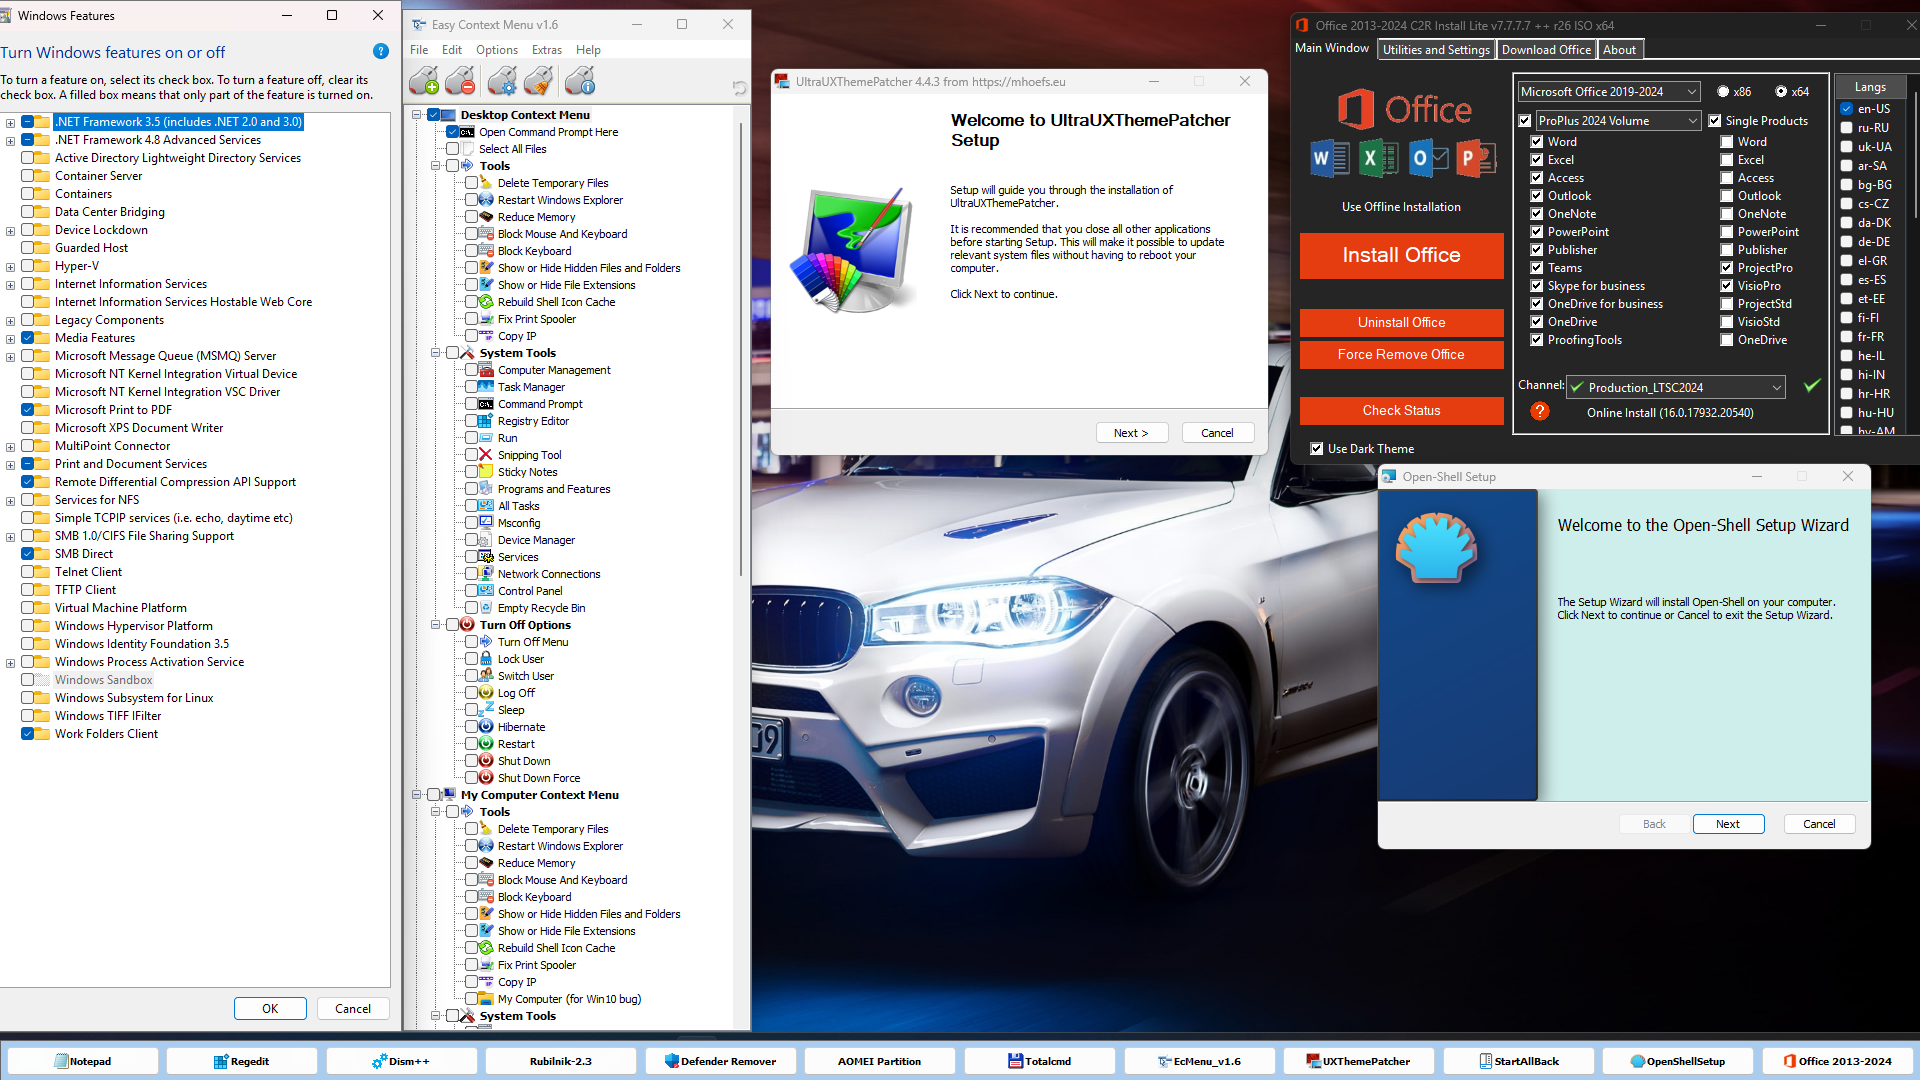
Task: Click the mouse-minus Uninstall All toolbar icon
Action: click(461, 80)
